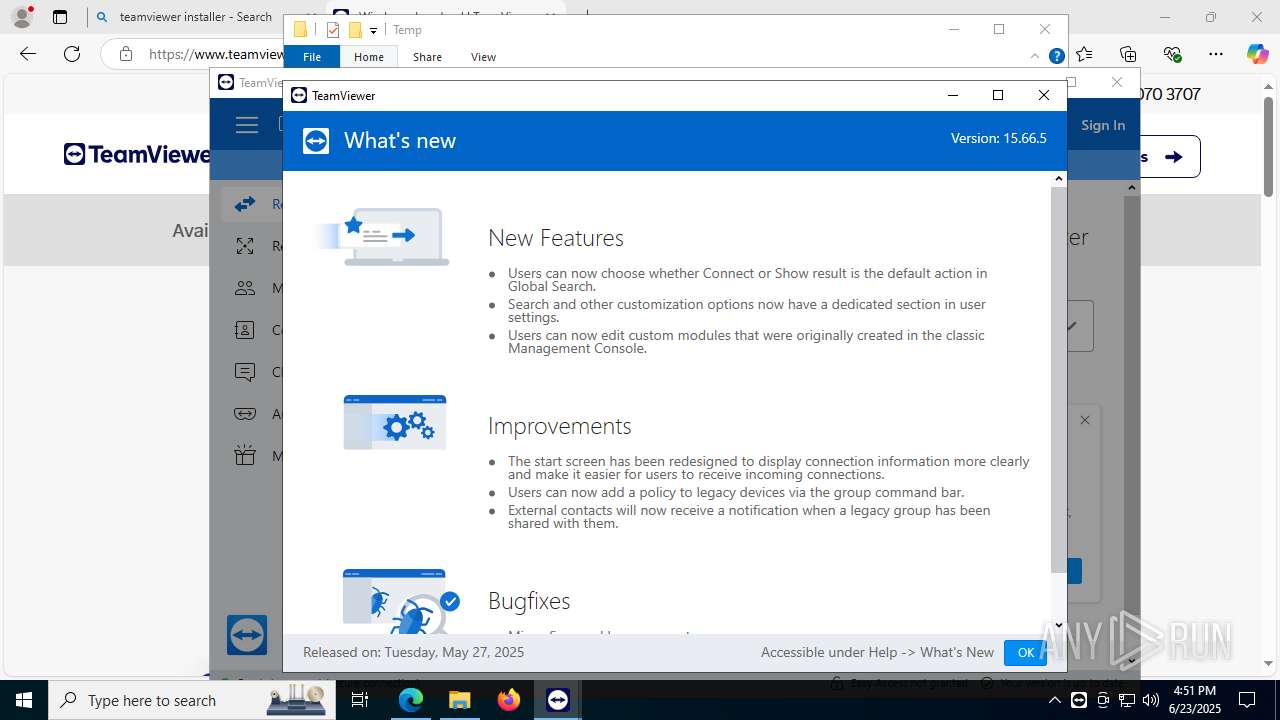Switch to Share tab in Temp Explorer window
Screen dimensions: 1280x720
click(x=427, y=57)
